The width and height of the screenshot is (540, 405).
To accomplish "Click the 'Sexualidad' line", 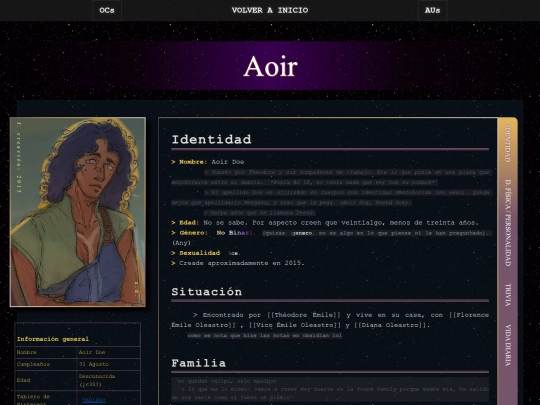I will [x=206, y=253].
